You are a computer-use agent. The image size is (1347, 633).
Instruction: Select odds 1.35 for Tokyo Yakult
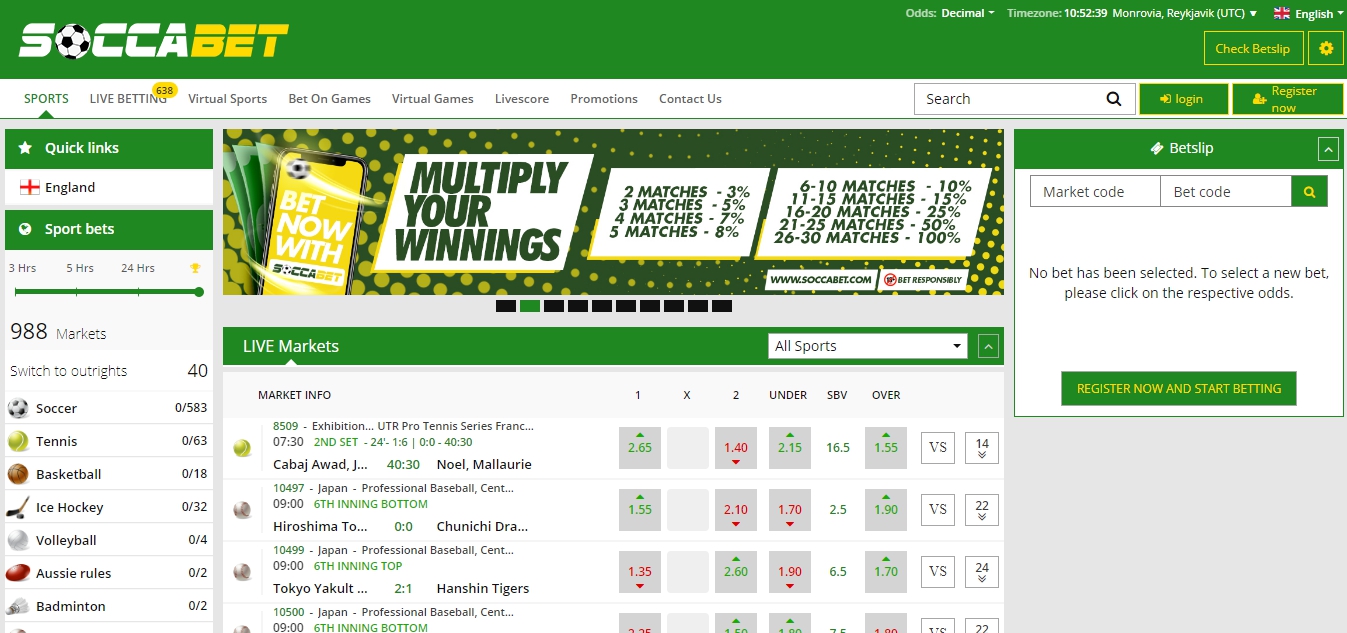click(x=640, y=572)
